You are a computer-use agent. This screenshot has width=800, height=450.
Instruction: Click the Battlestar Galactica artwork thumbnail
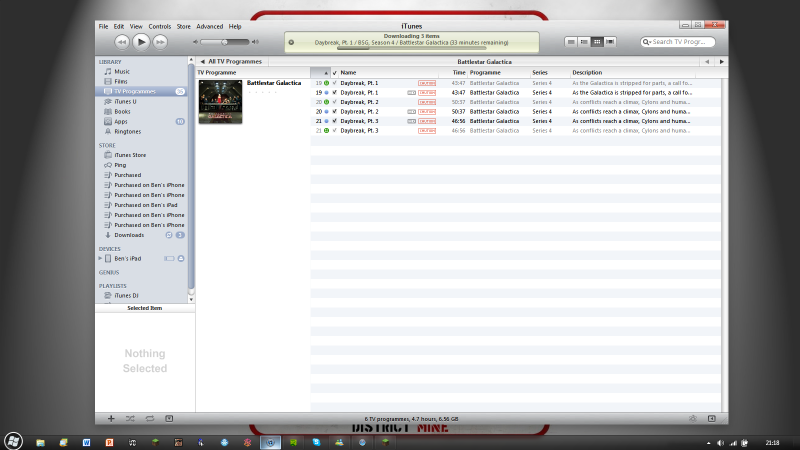220,102
